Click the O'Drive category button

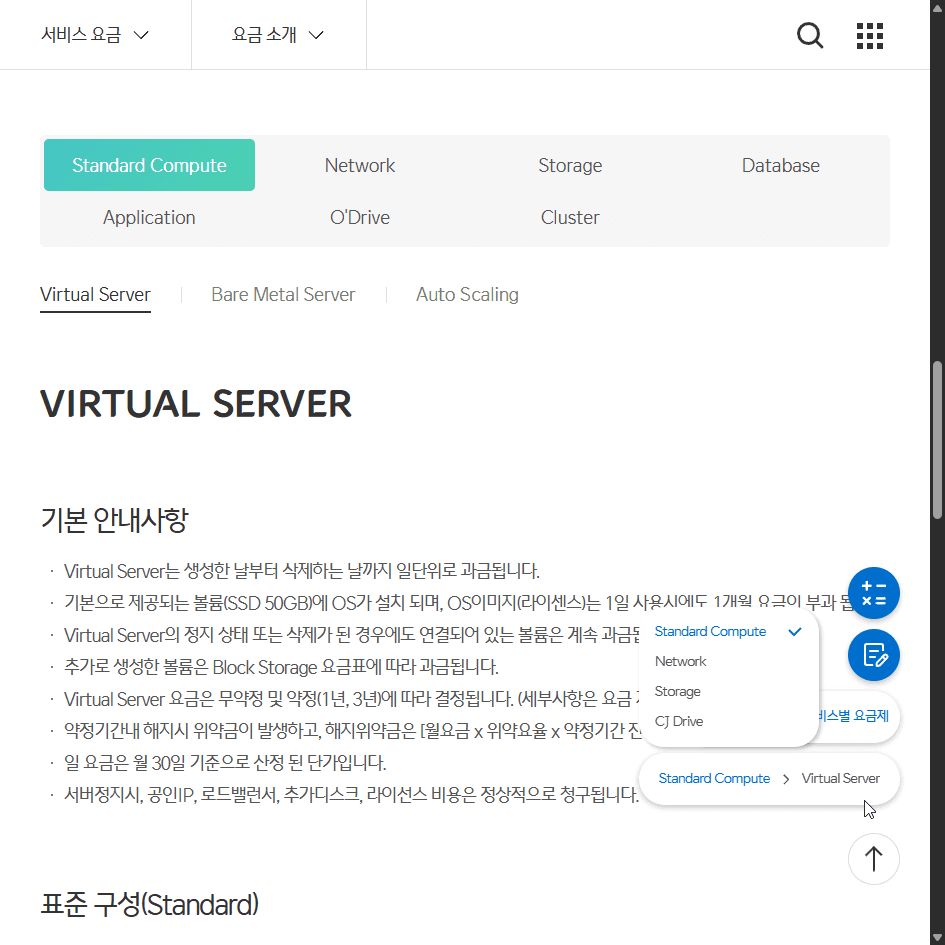360,217
